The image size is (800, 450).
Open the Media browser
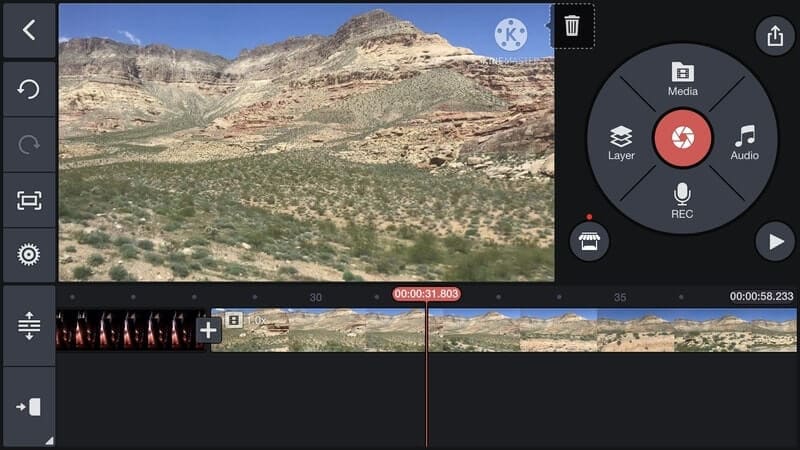683,79
